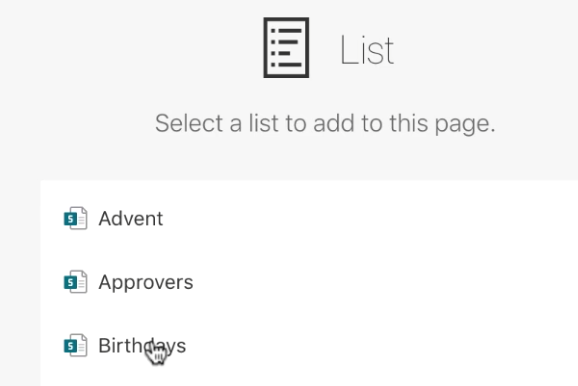Click the SharePoint list icon beside Approvers
The width and height of the screenshot is (578, 386).
pyautogui.click(x=76, y=282)
